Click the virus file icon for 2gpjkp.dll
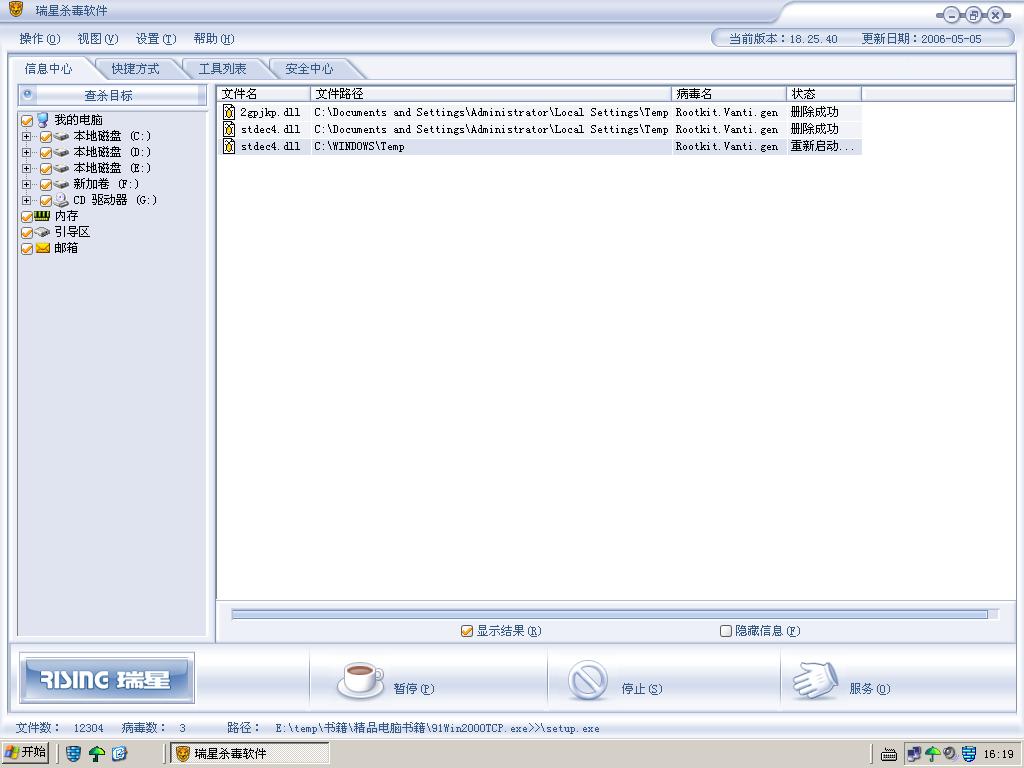Image resolution: width=1024 pixels, height=768 pixels. 229,112
